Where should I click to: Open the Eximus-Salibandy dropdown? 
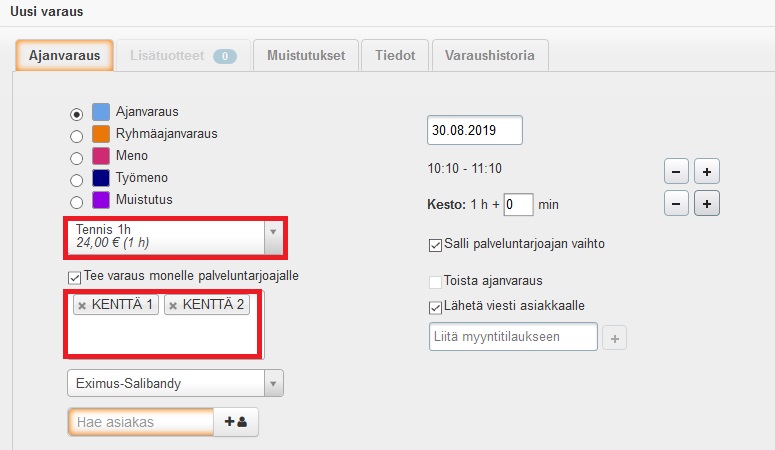pos(175,383)
